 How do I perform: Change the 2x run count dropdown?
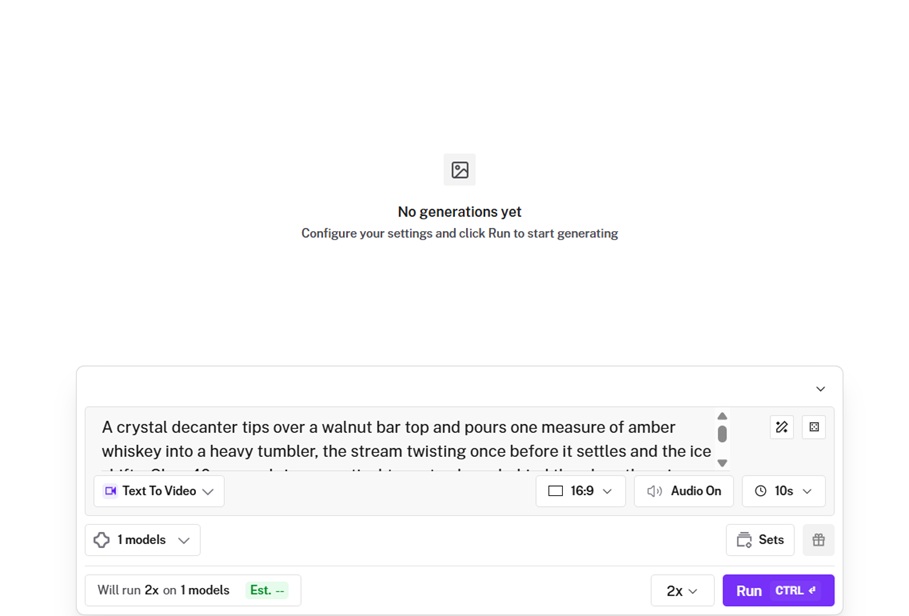pos(682,591)
